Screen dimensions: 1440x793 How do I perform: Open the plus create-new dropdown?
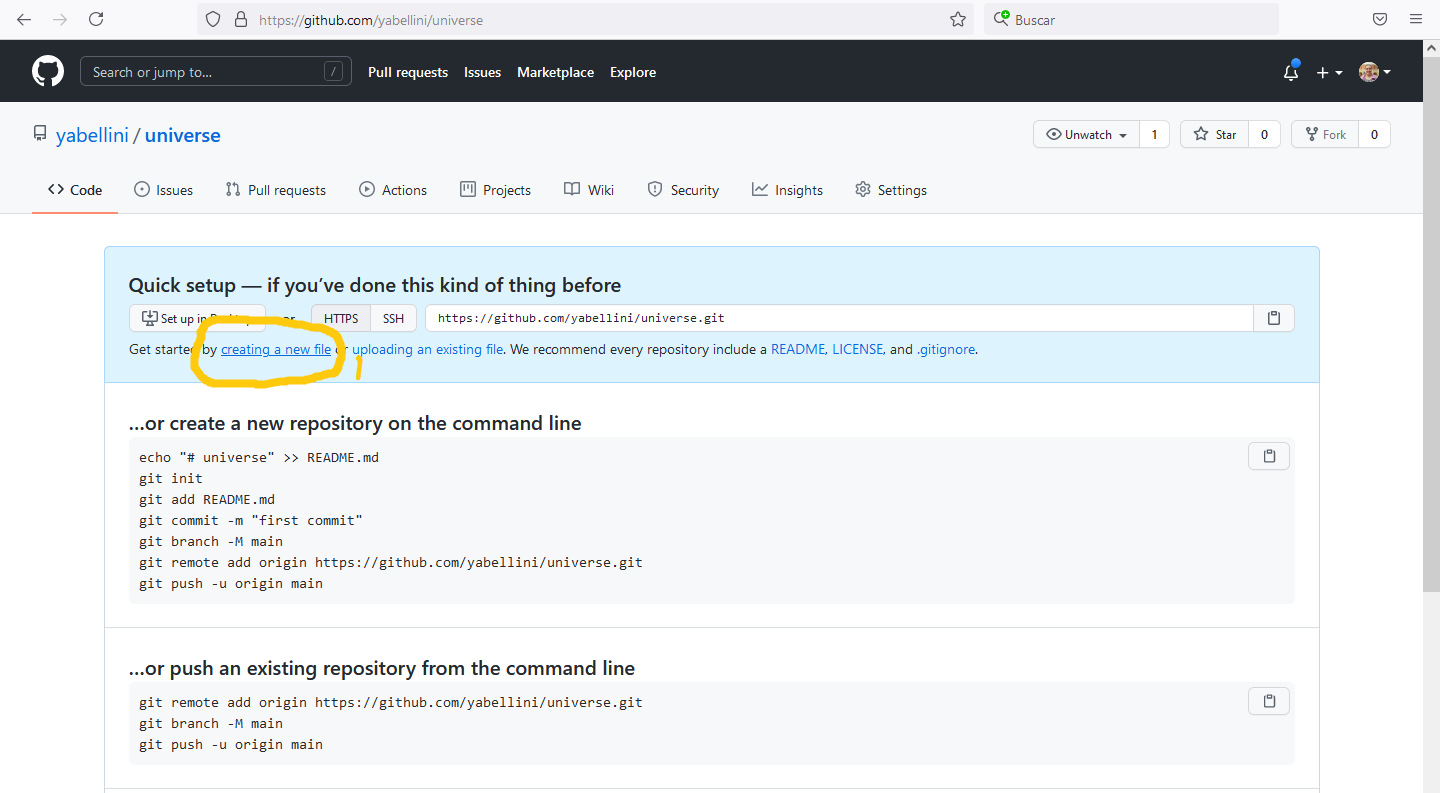(1328, 72)
